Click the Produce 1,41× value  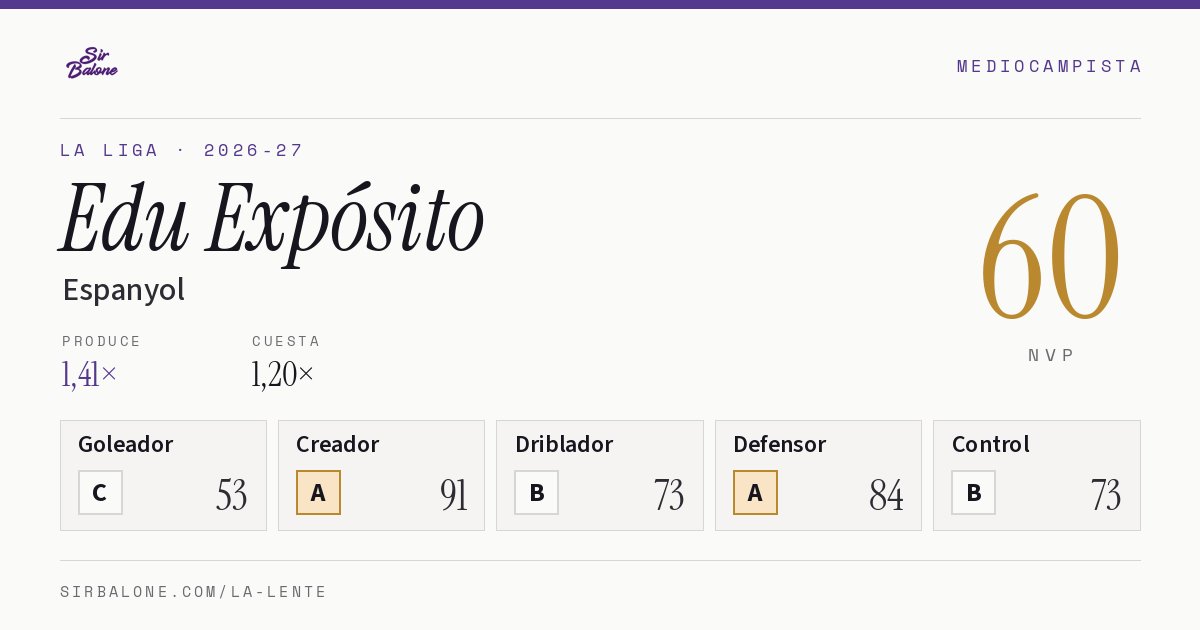(89, 374)
